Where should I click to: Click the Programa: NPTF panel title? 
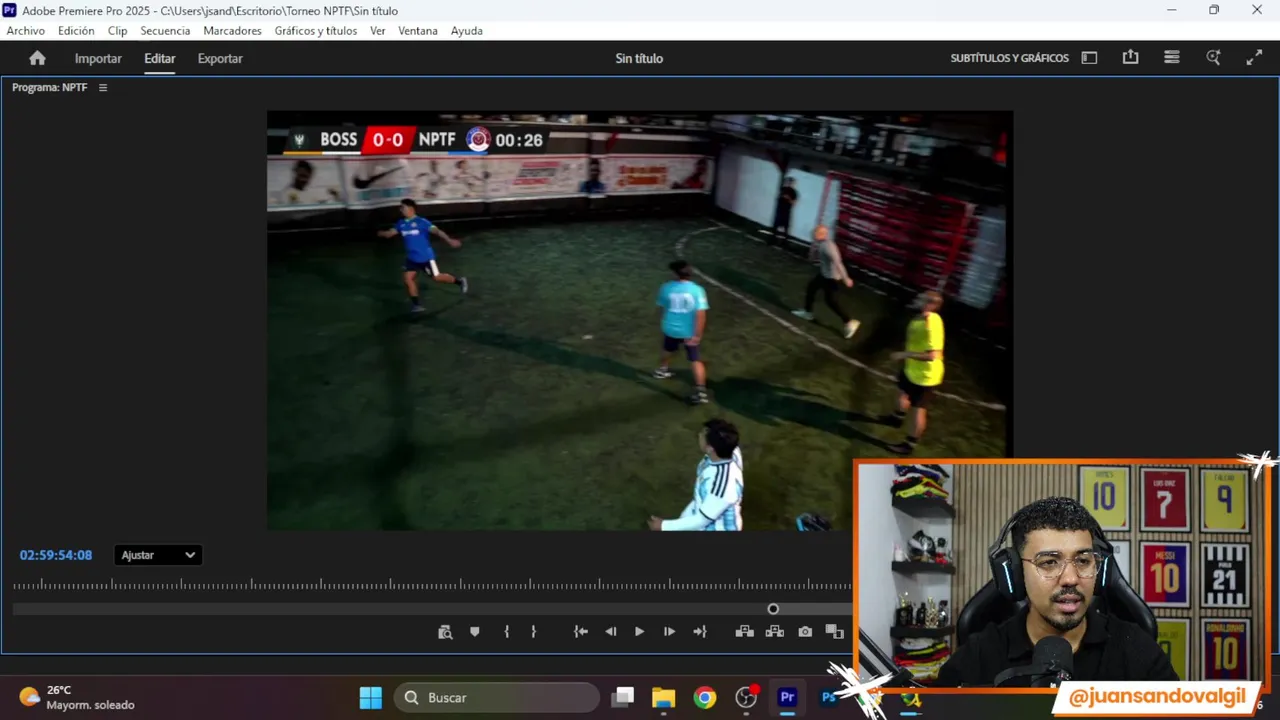tap(49, 88)
